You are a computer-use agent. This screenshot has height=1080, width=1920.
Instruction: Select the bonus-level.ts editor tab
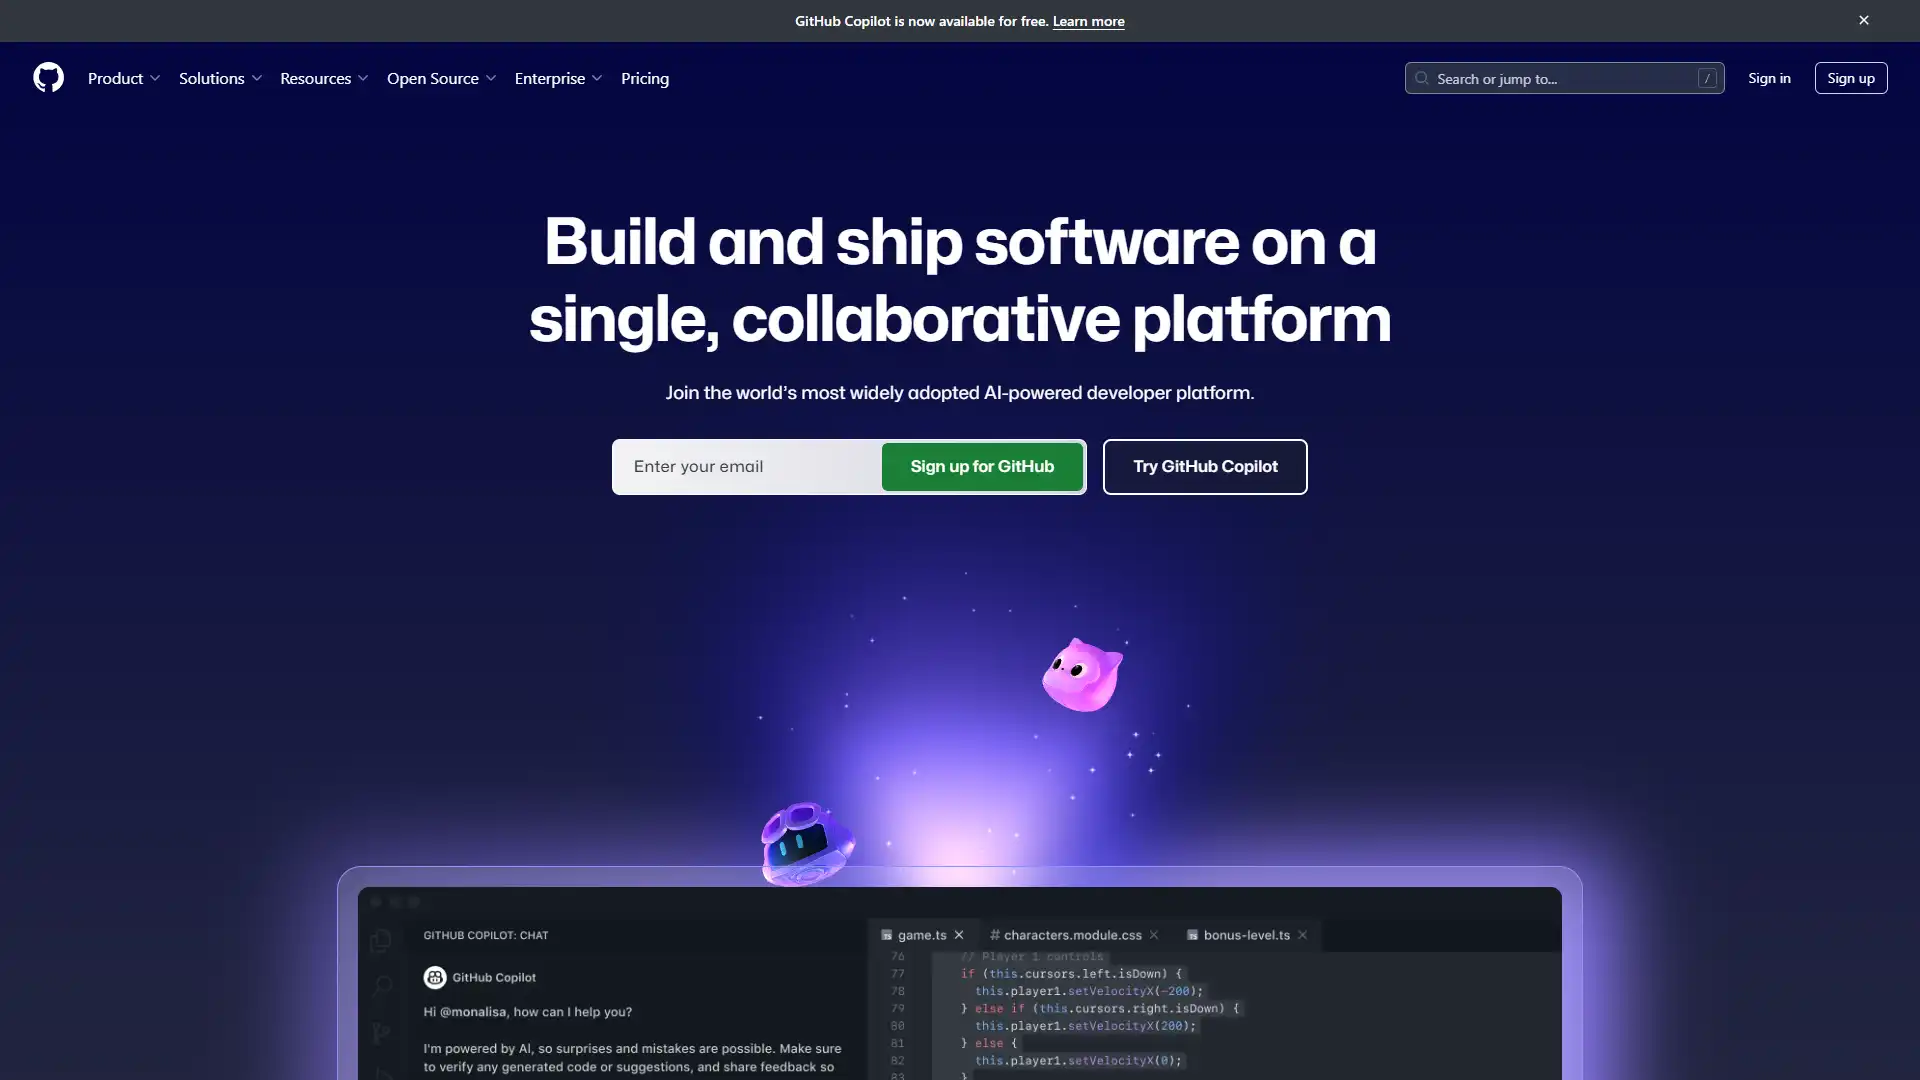(x=1245, y=935)
